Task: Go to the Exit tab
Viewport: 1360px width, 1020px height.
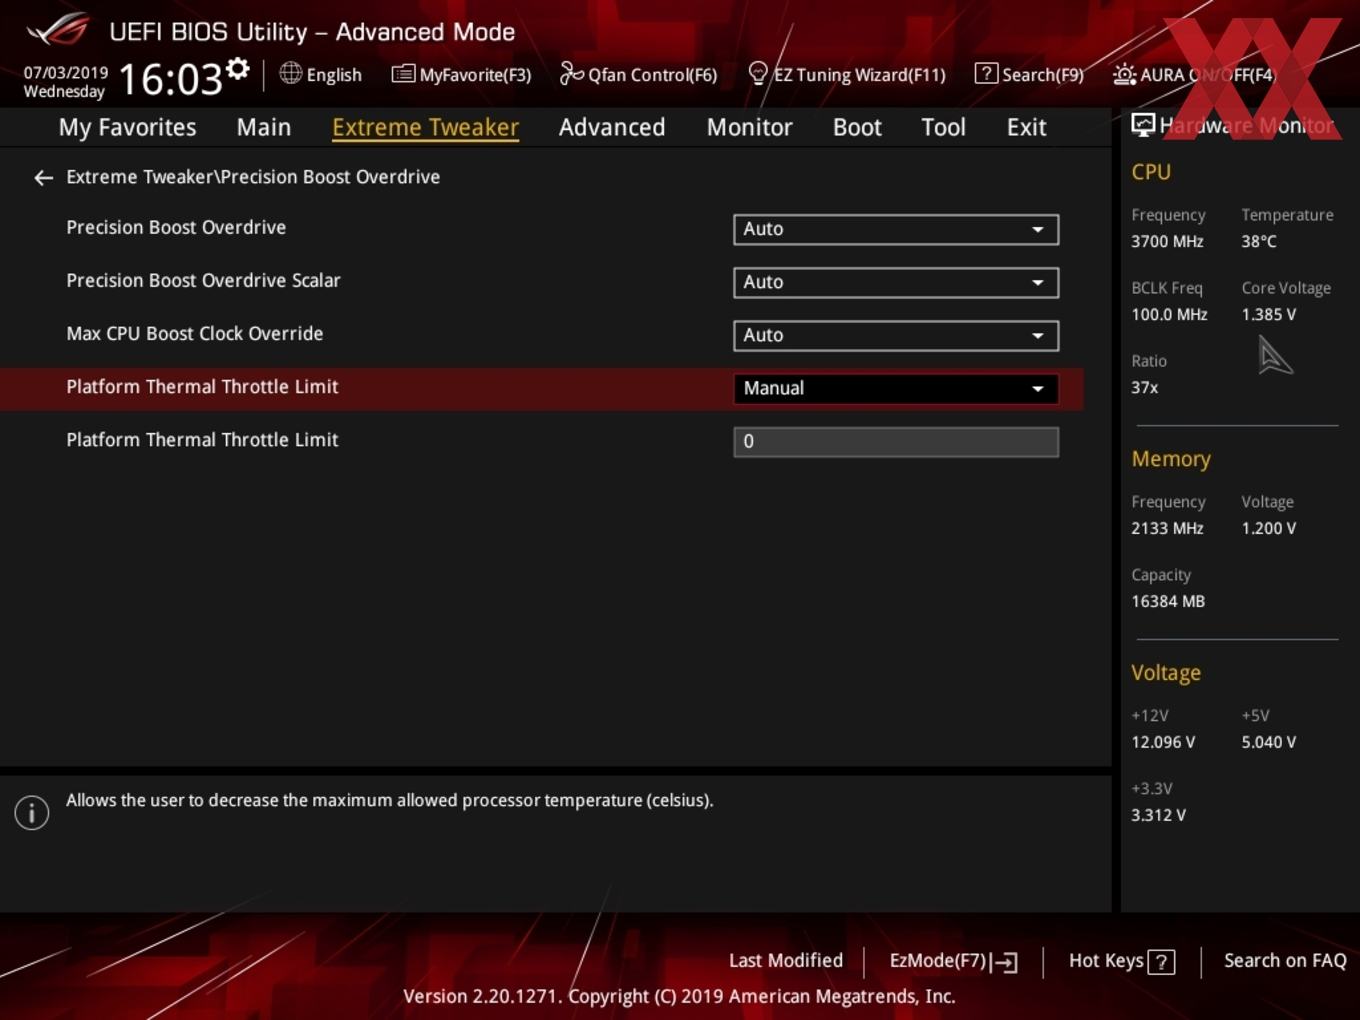Action: pos(1026,127)
